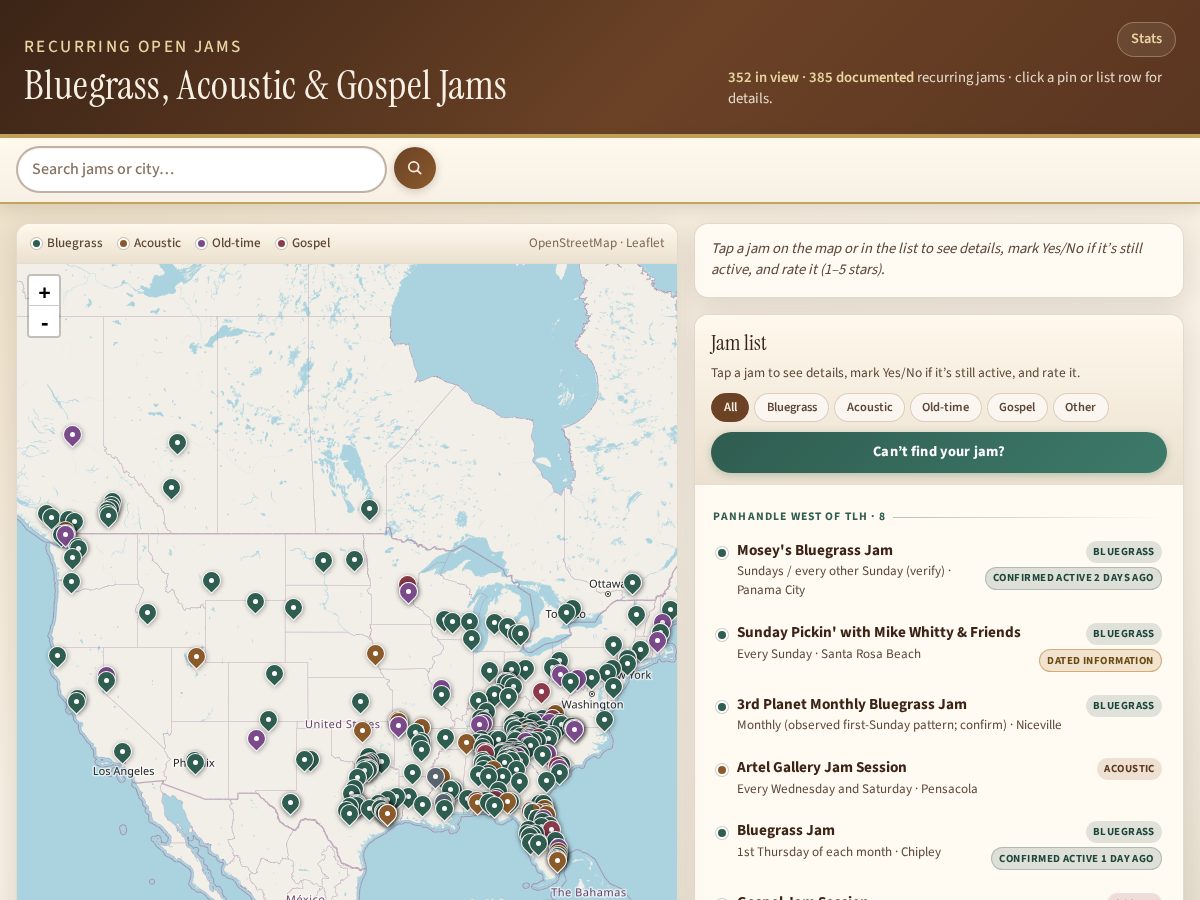Filter jam list by Bluegrass

[792, 407]
